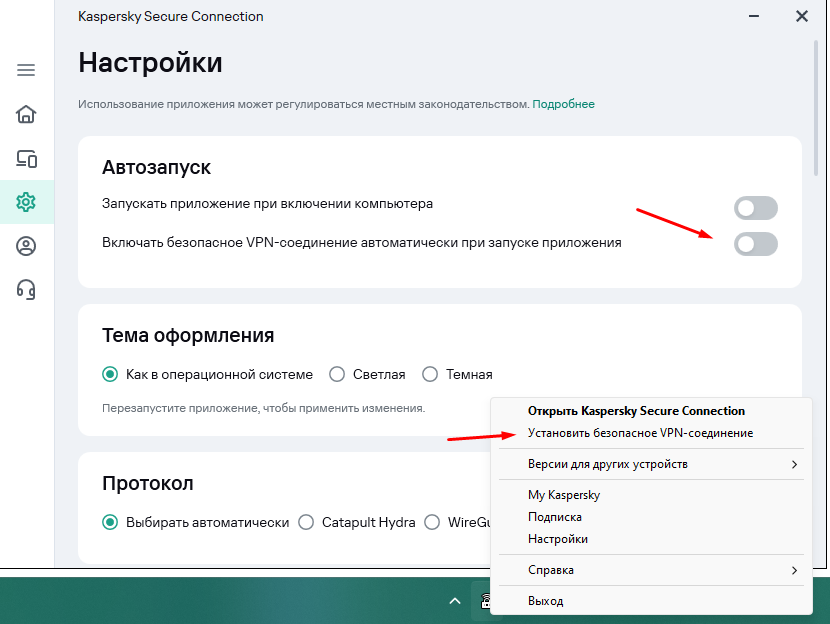Click the settings page vertical scrollbar
Image resolution: width=830 pixels, height=624 pixels.
(x=816, y=108)
